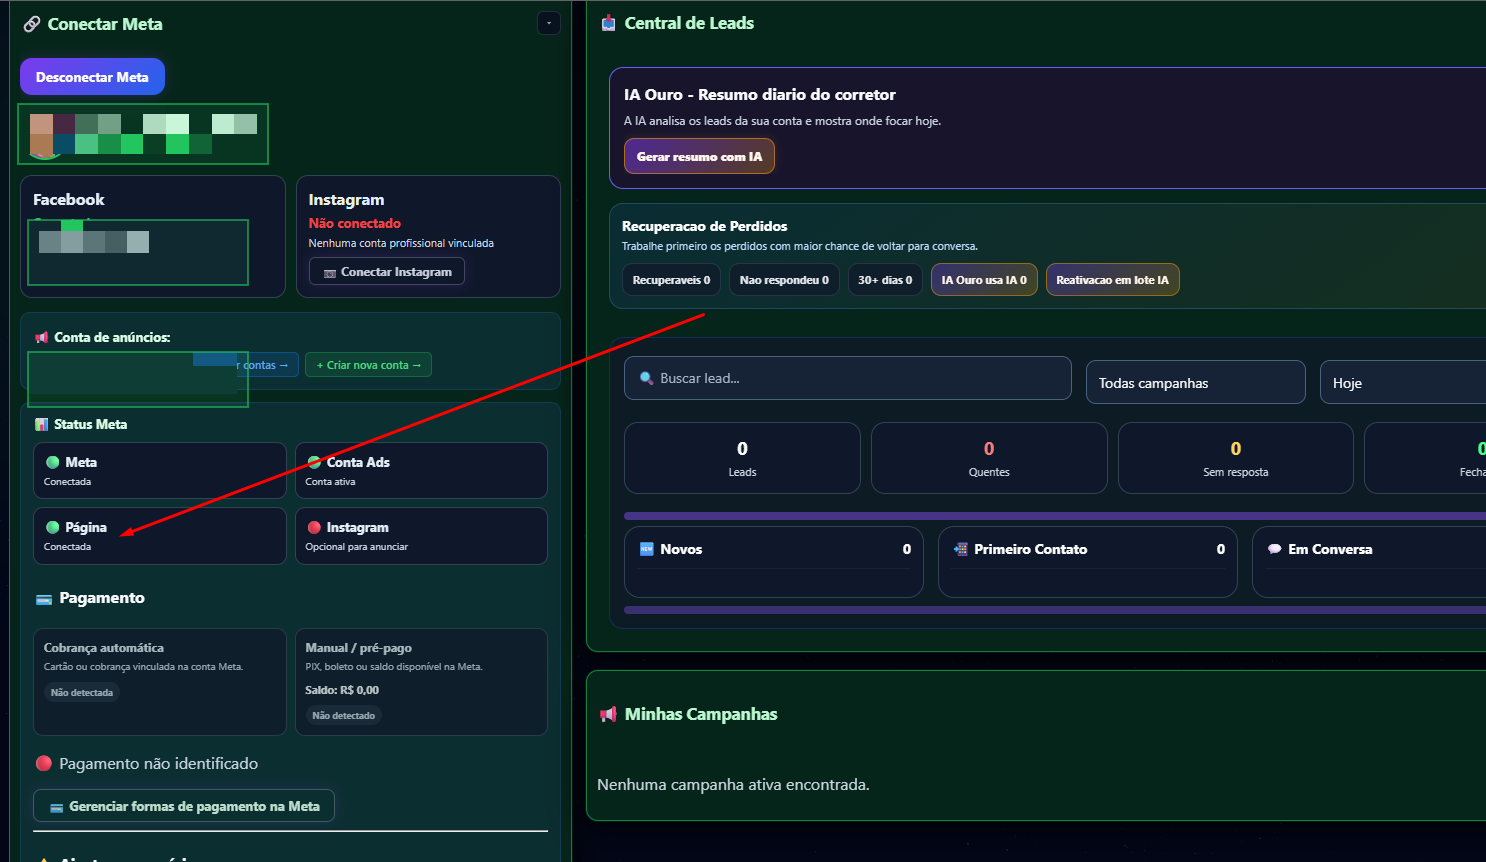Click the red status dot in Instagram status card

pos(314,527)
